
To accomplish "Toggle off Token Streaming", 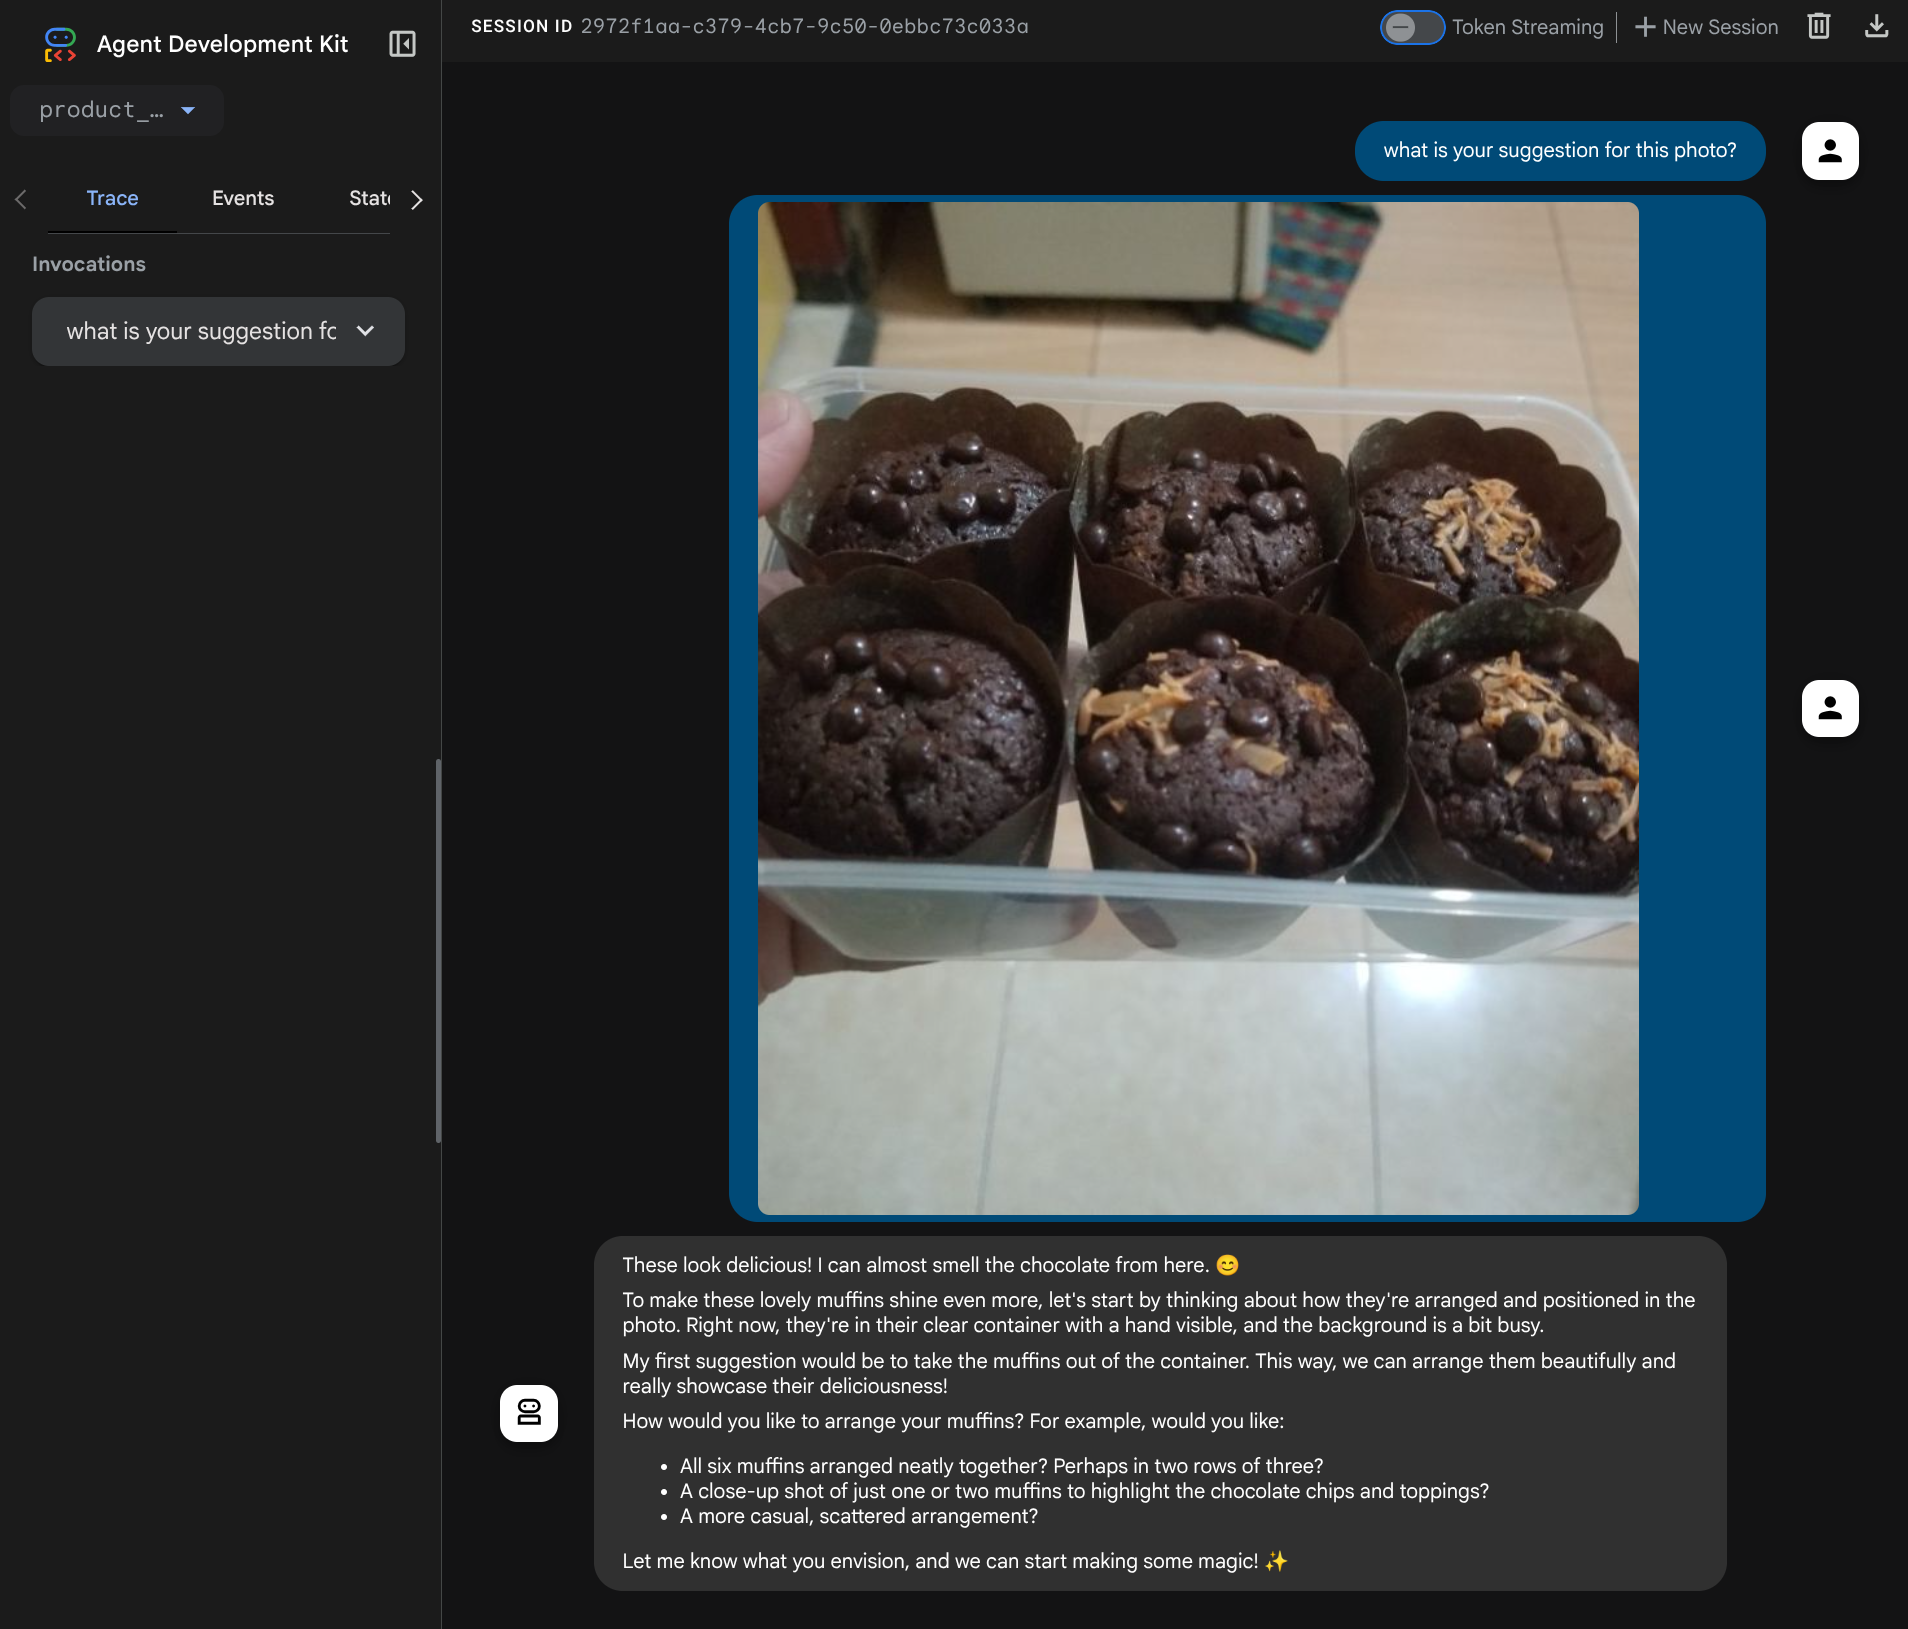I will point(1413,27).
